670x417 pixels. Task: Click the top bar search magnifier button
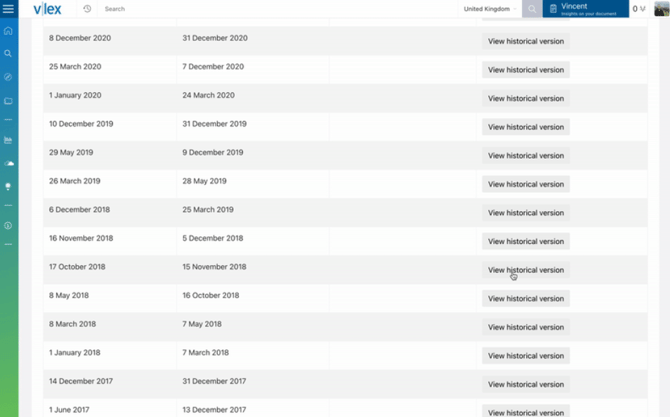(x=532, y=9)
